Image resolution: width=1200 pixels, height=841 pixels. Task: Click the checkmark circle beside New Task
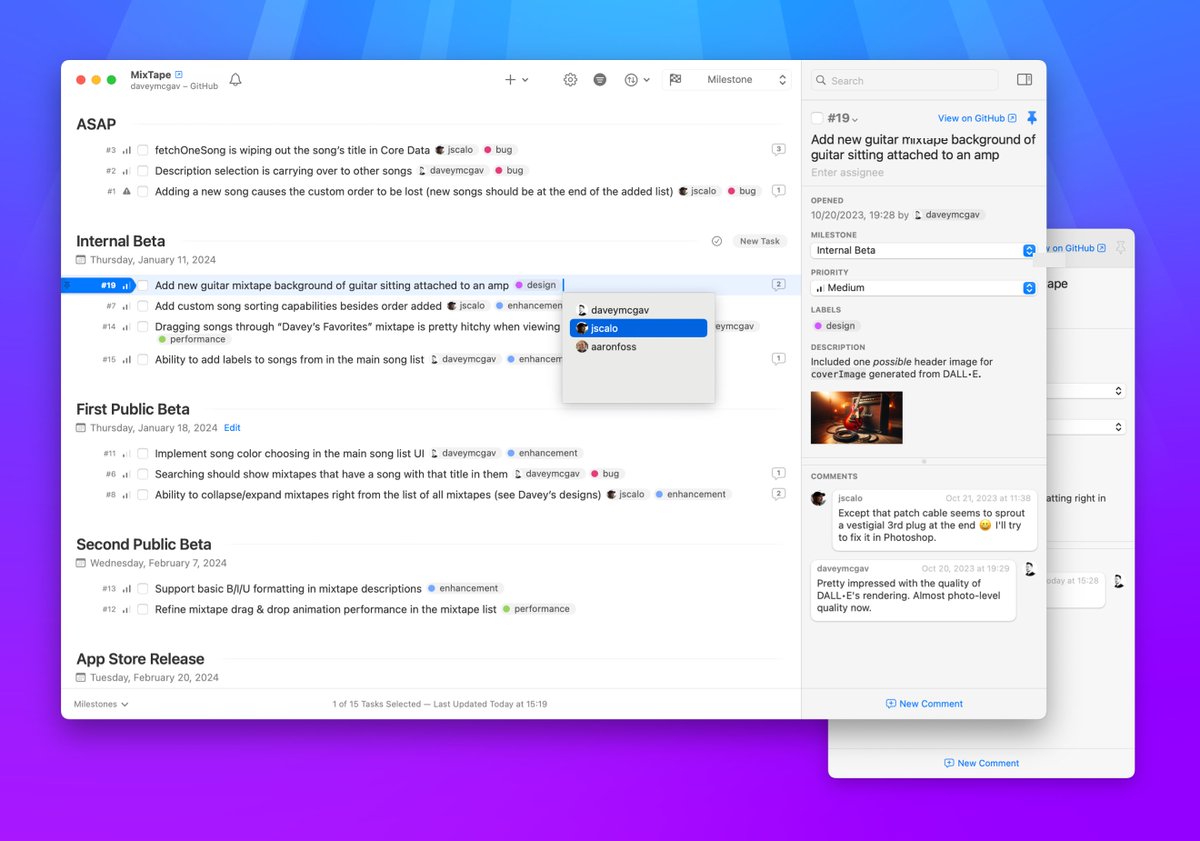tap(717, 241)
